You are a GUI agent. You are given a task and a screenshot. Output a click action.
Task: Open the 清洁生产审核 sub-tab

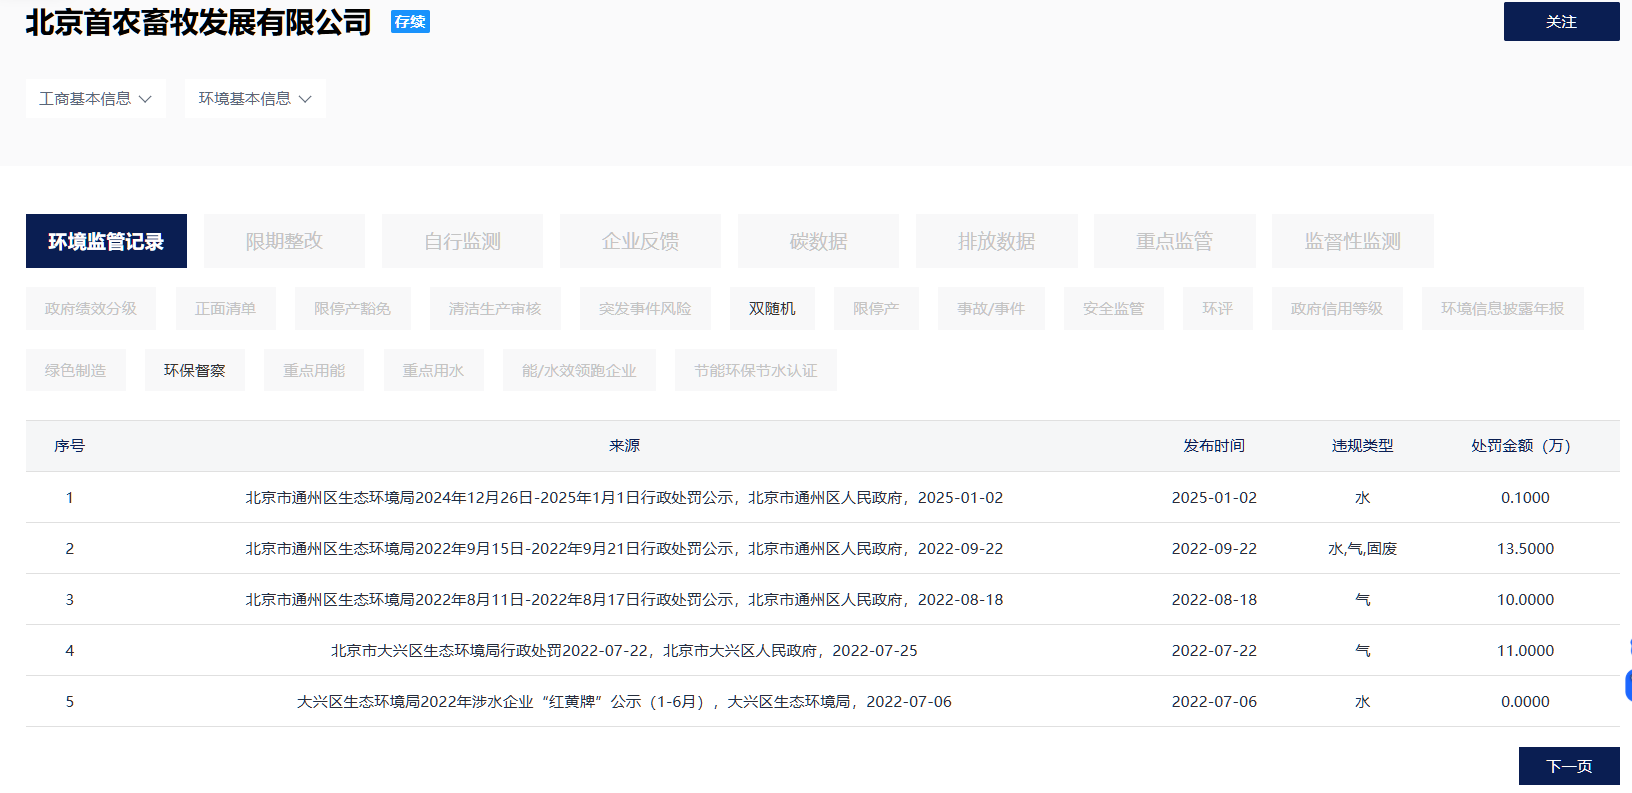[495, 309]
